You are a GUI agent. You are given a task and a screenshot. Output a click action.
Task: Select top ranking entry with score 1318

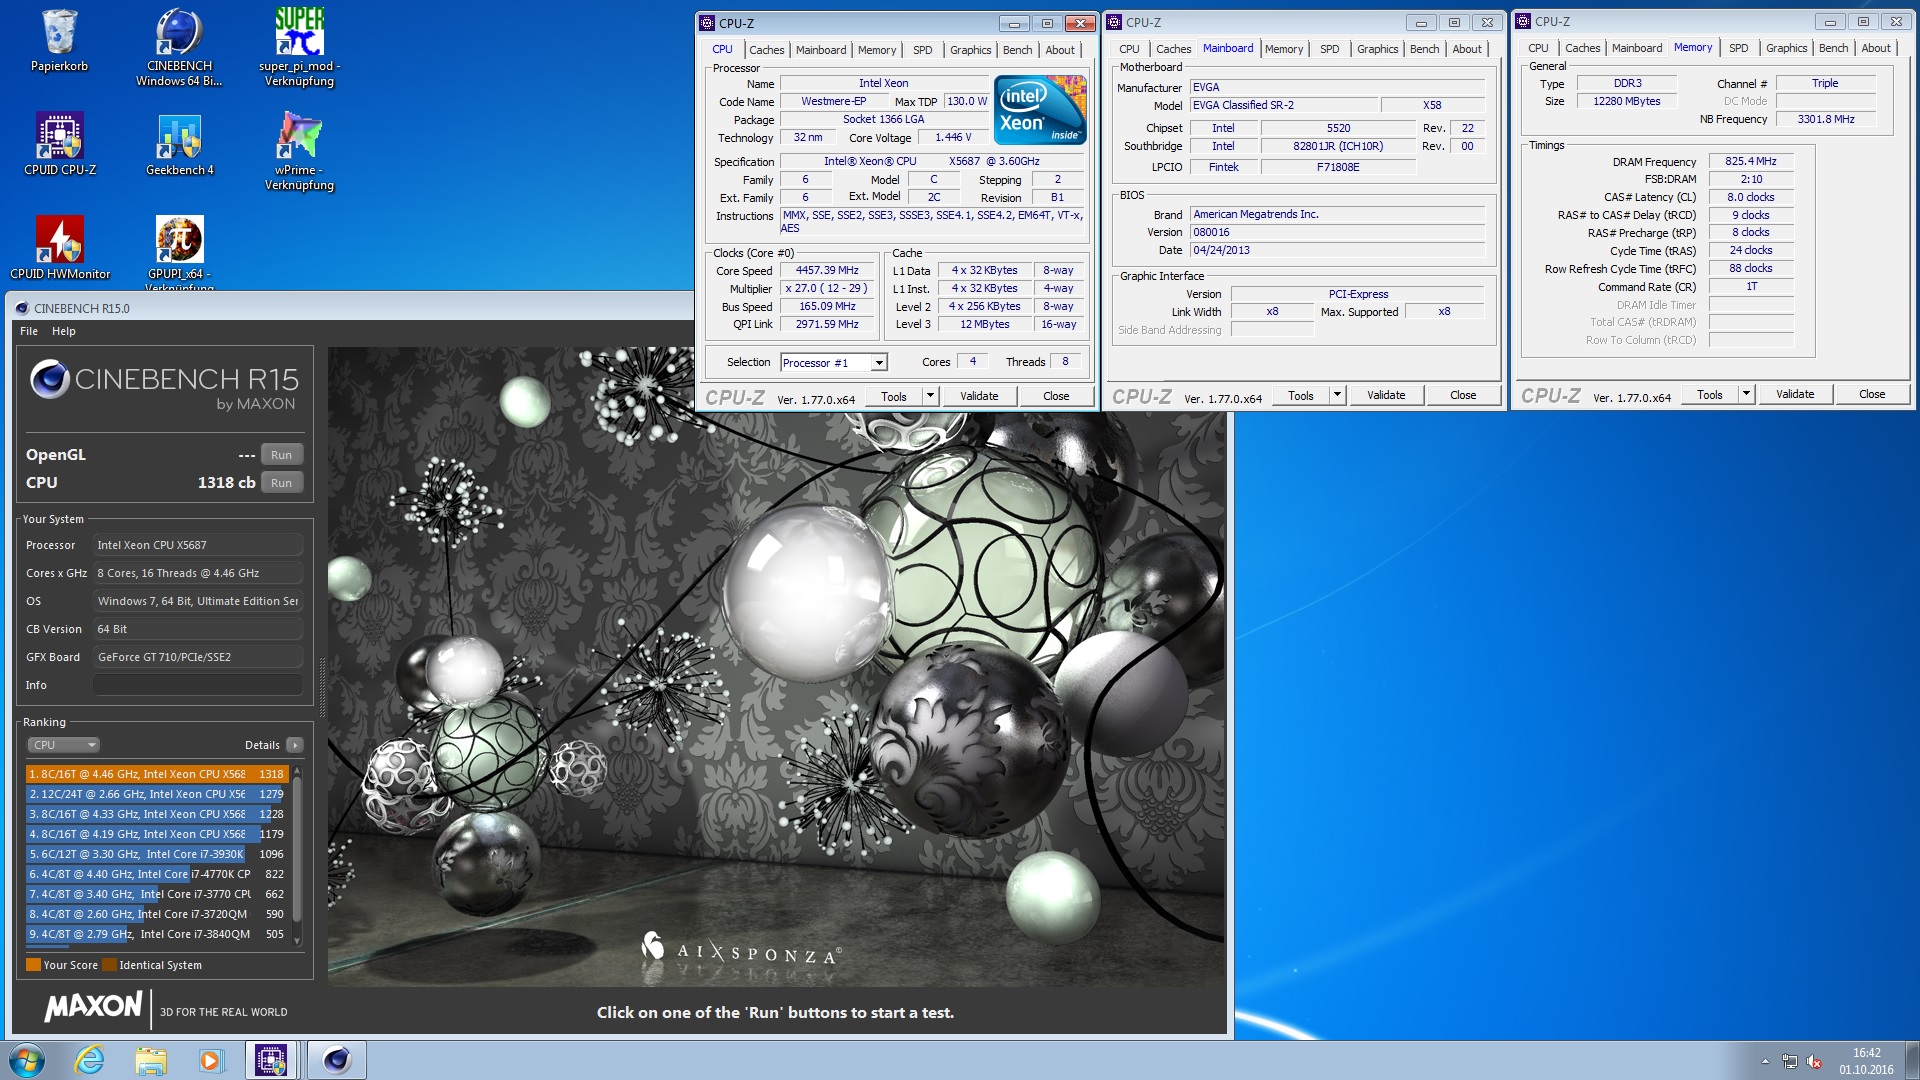[156, 774]
